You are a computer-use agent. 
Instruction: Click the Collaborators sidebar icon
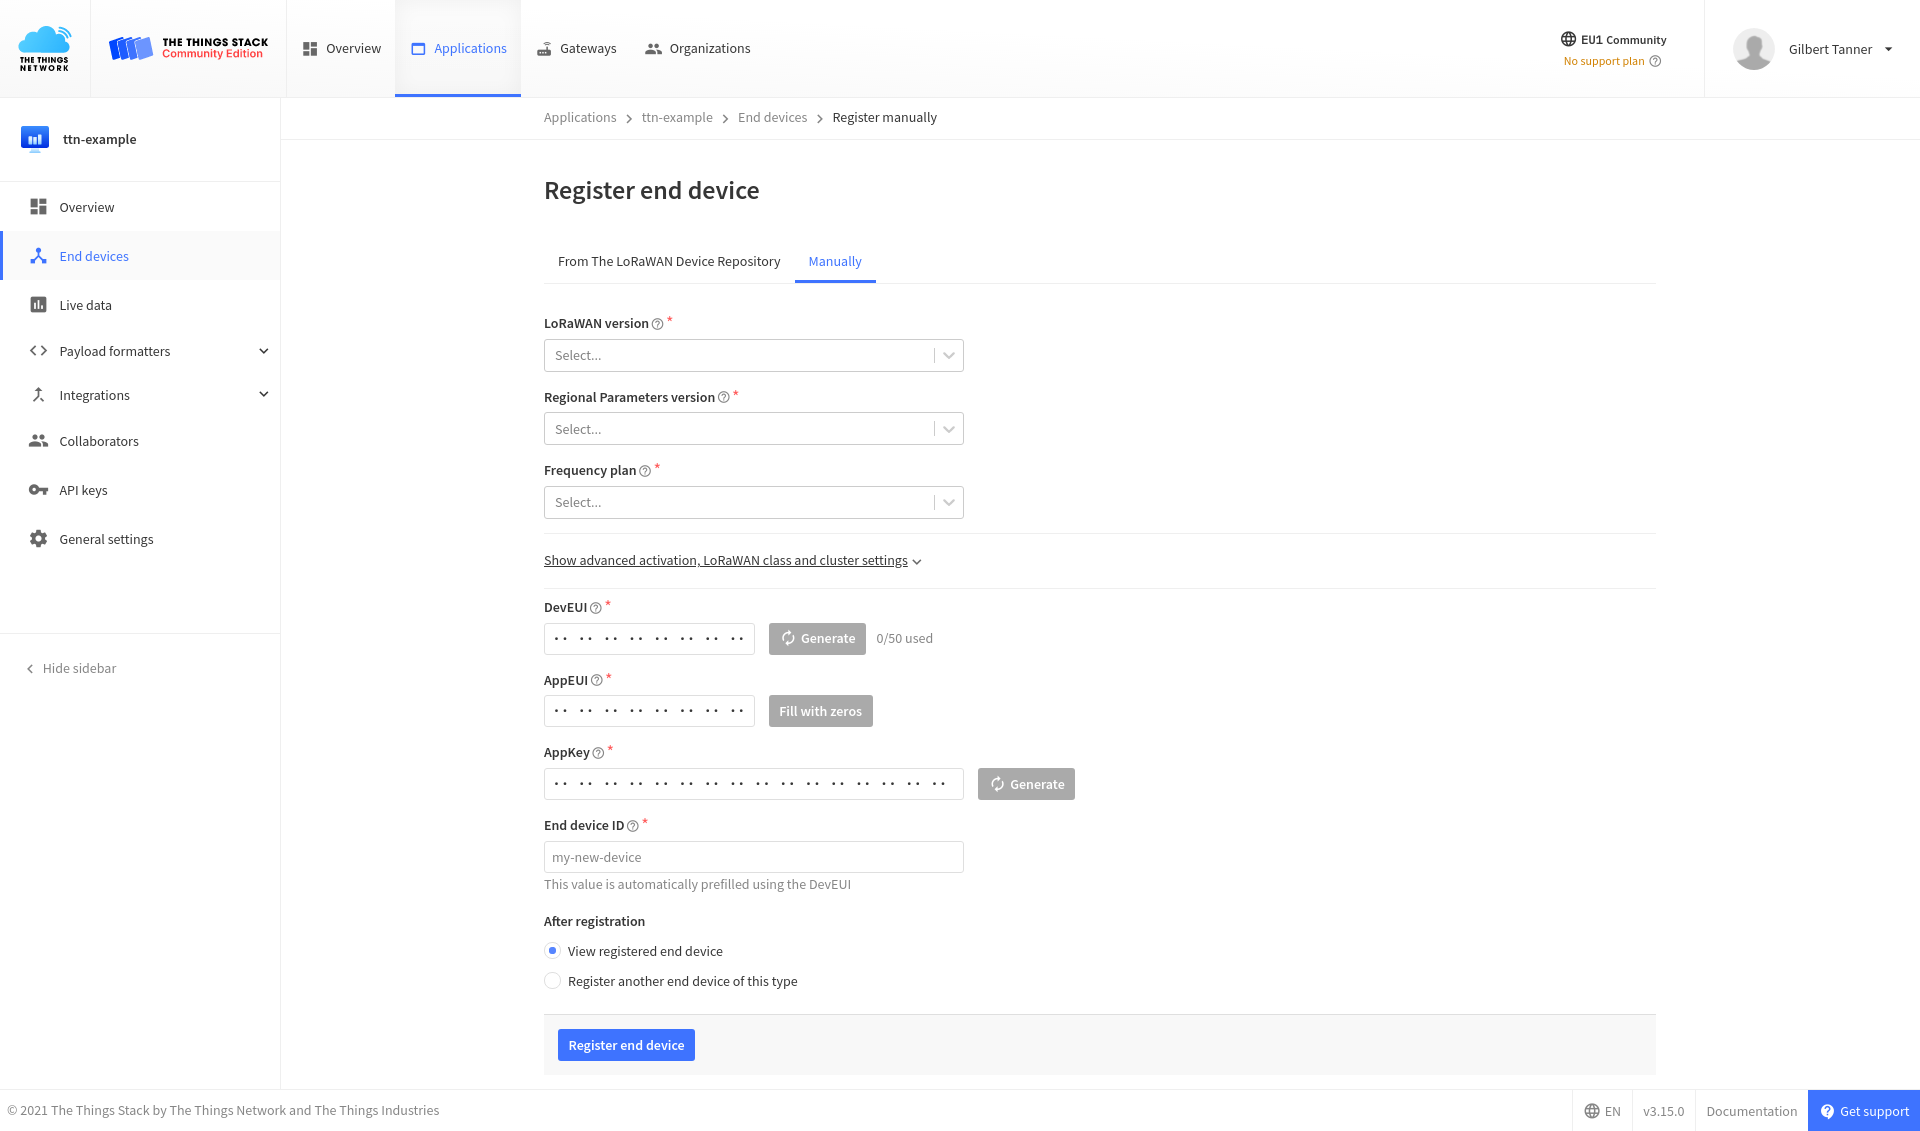point(38,440)
